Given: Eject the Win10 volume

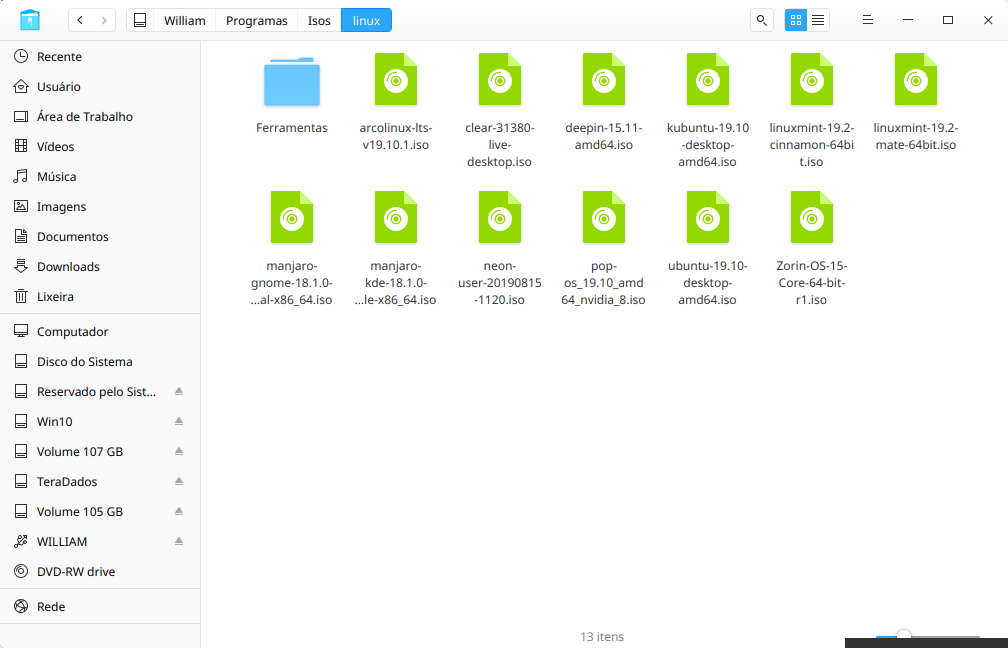Looking at the screenshot, I should [179, 422].
